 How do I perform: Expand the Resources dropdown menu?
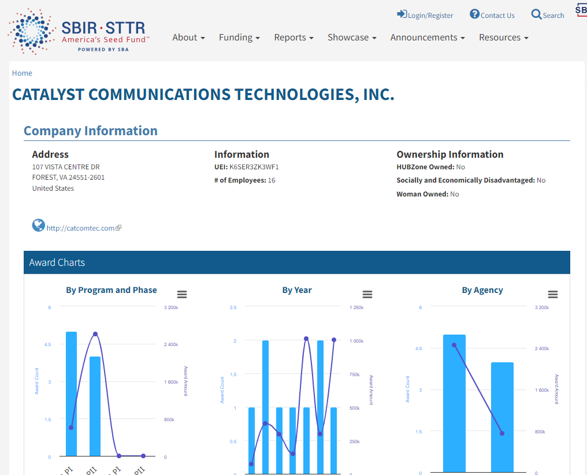(x=504, y=37)
